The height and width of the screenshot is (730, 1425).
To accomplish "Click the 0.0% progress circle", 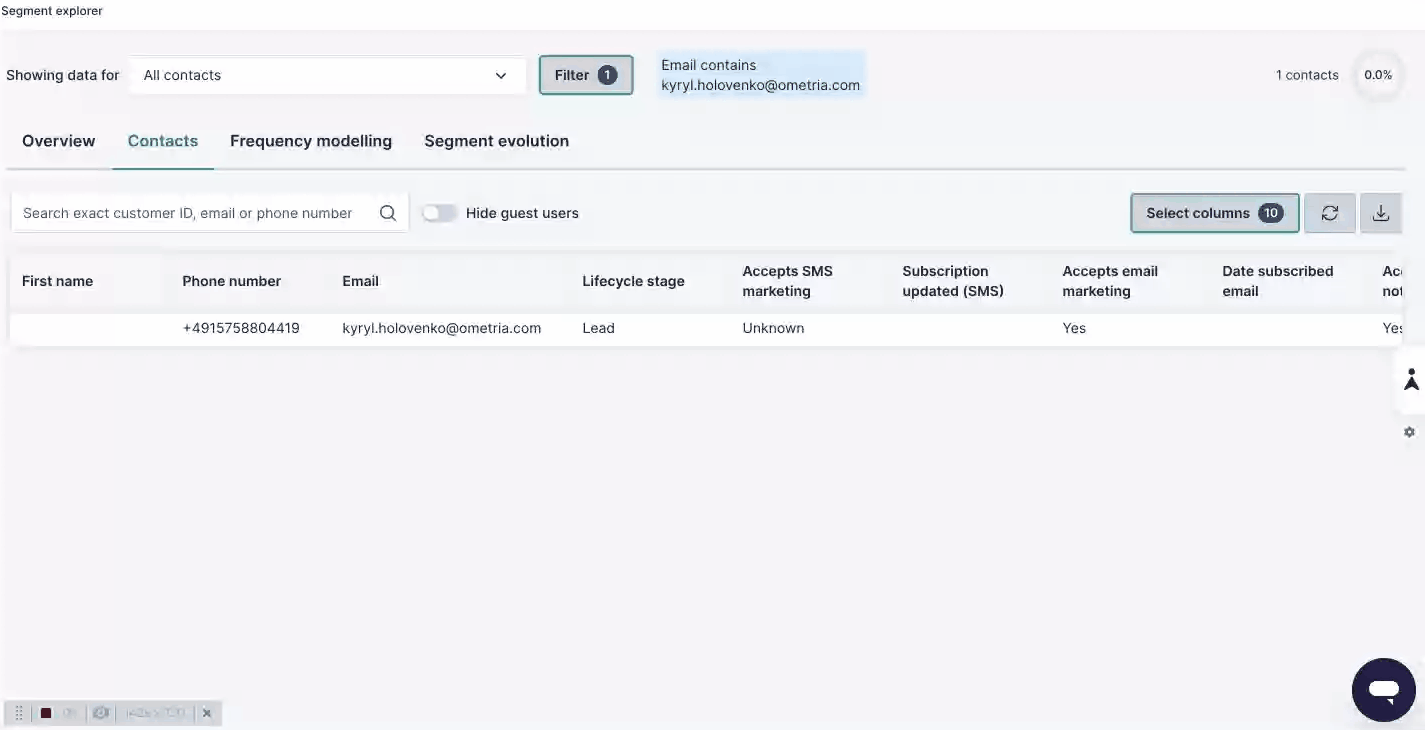I will point(1378,75).
